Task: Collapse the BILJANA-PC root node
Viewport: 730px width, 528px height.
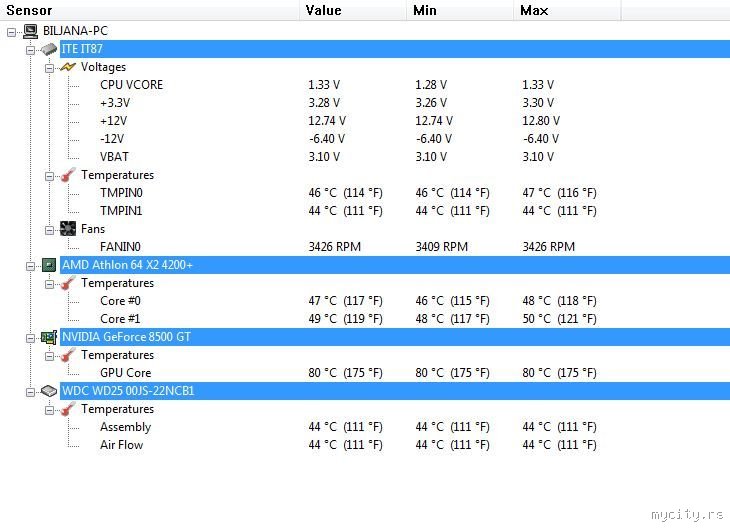Action: [x=12, y=32]
